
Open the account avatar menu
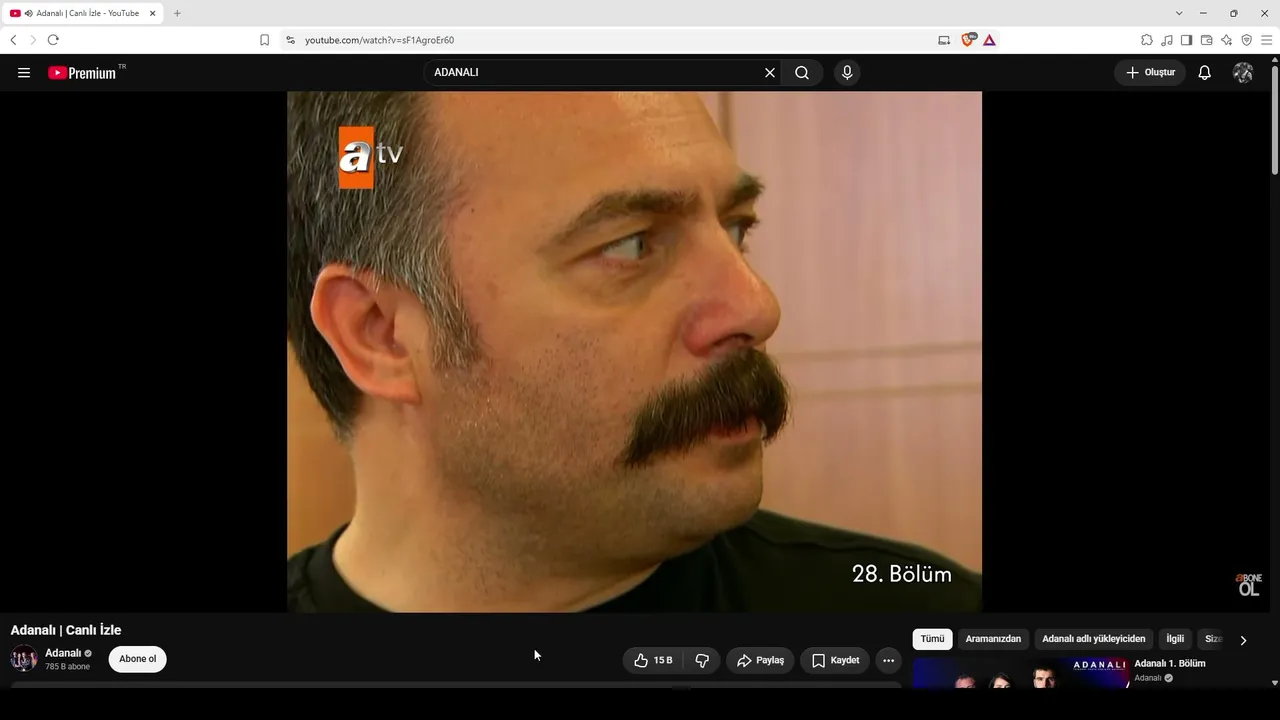coord(1243,73)
